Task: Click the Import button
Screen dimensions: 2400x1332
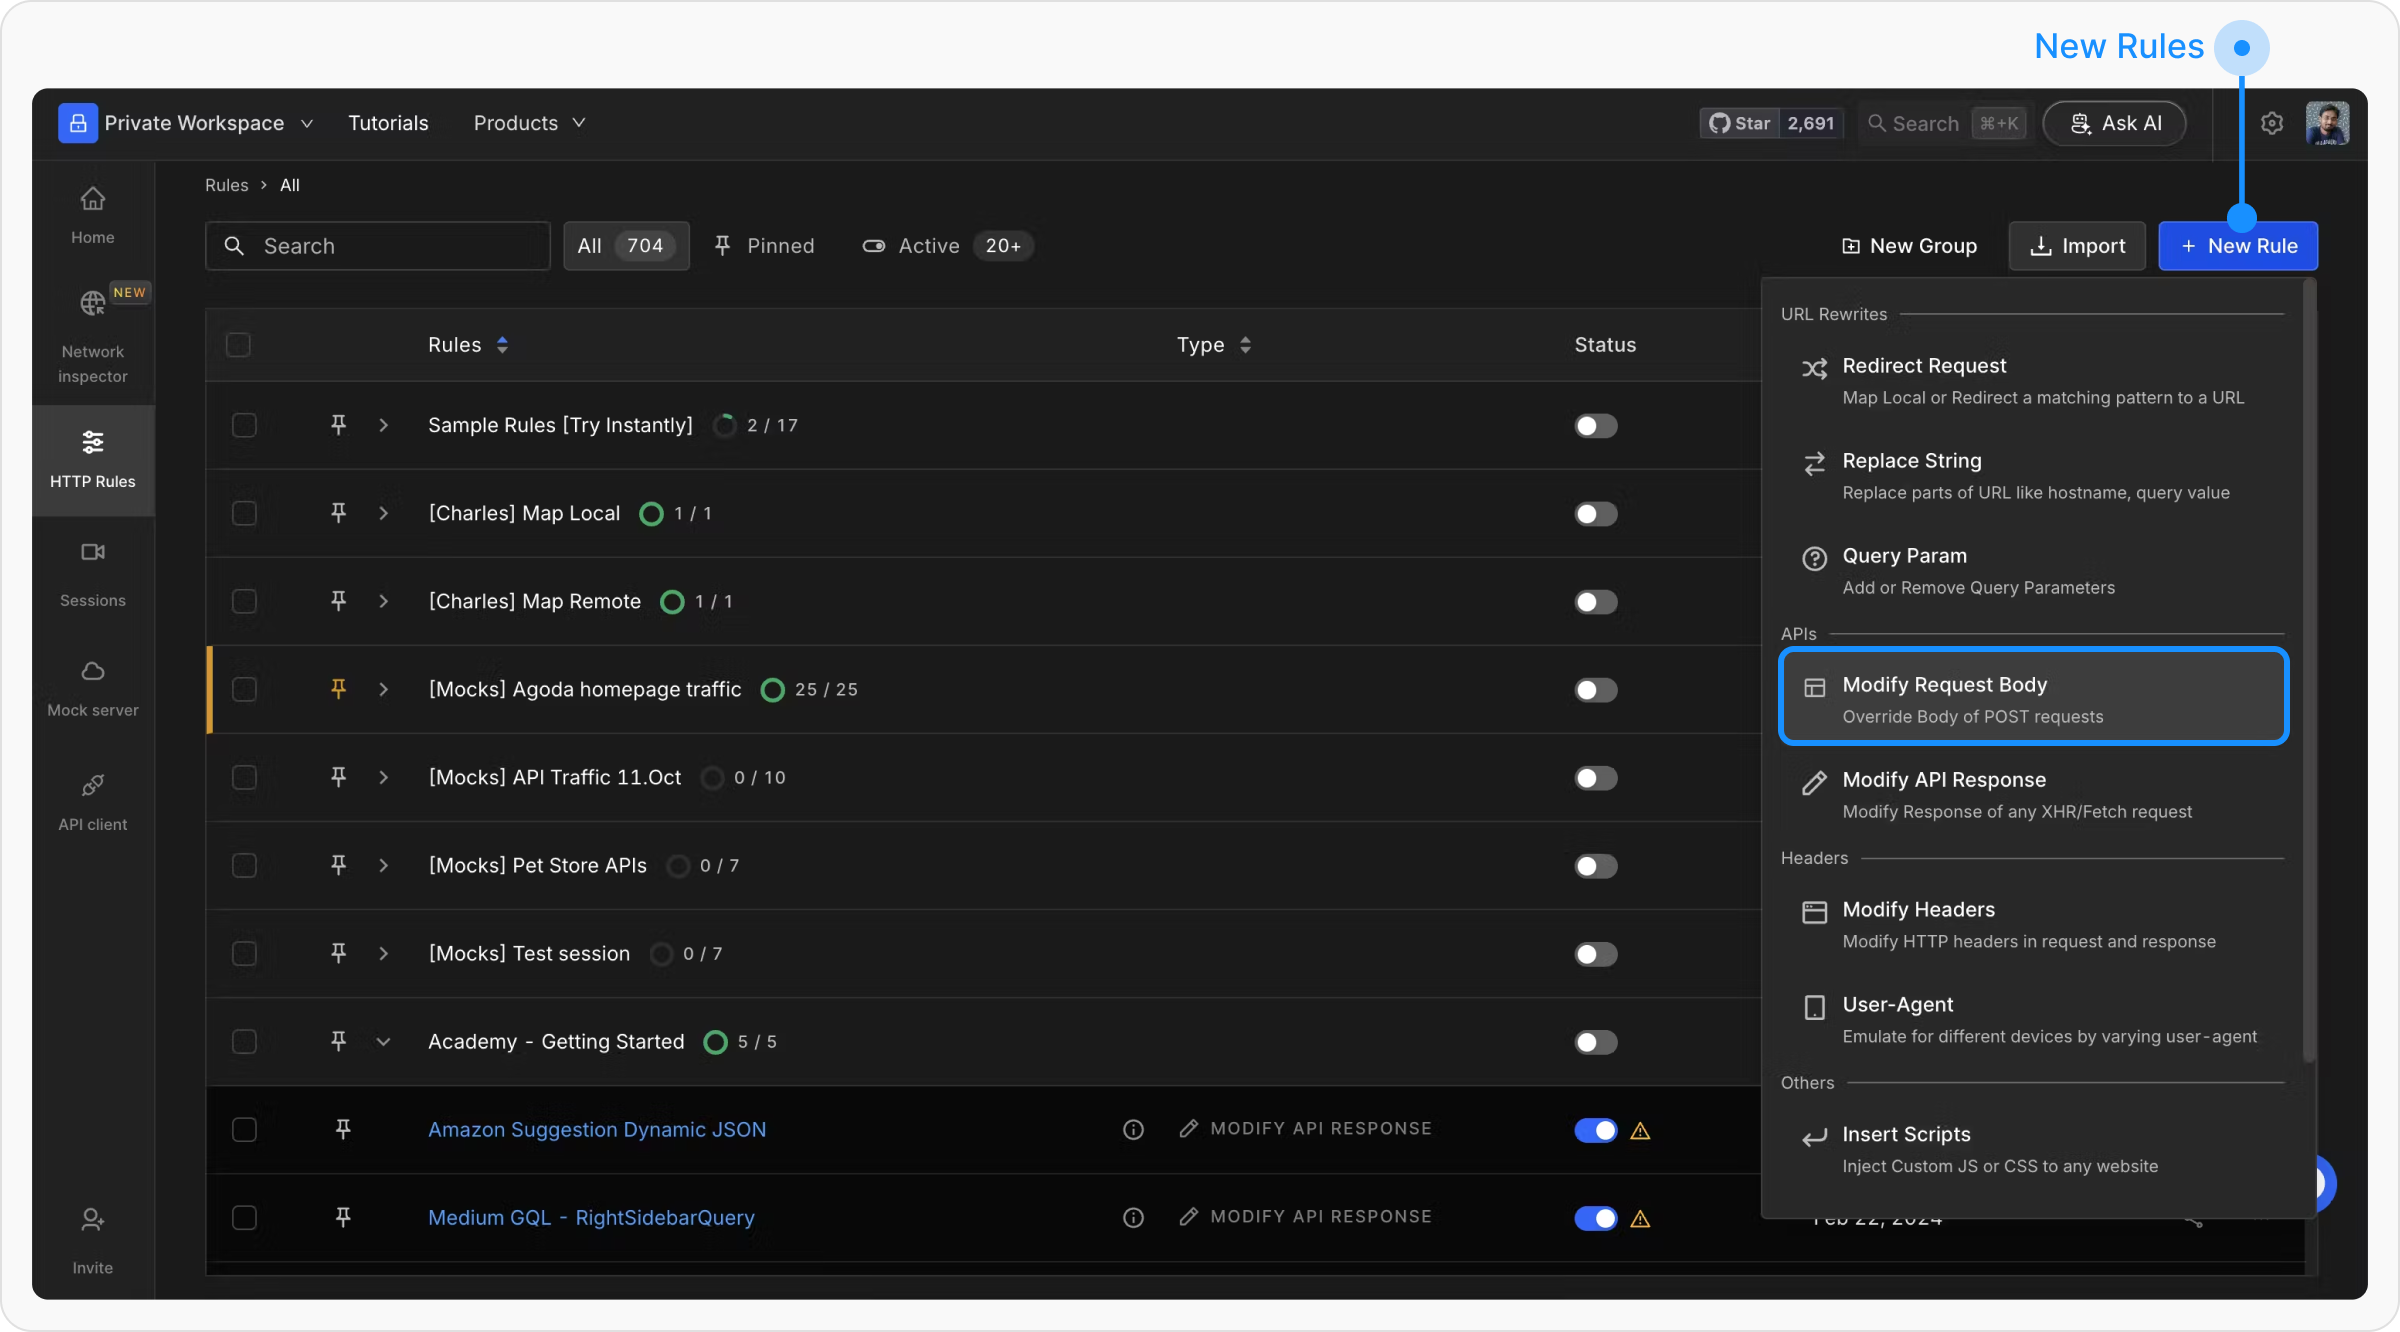Action: [x=2077, y=246]
